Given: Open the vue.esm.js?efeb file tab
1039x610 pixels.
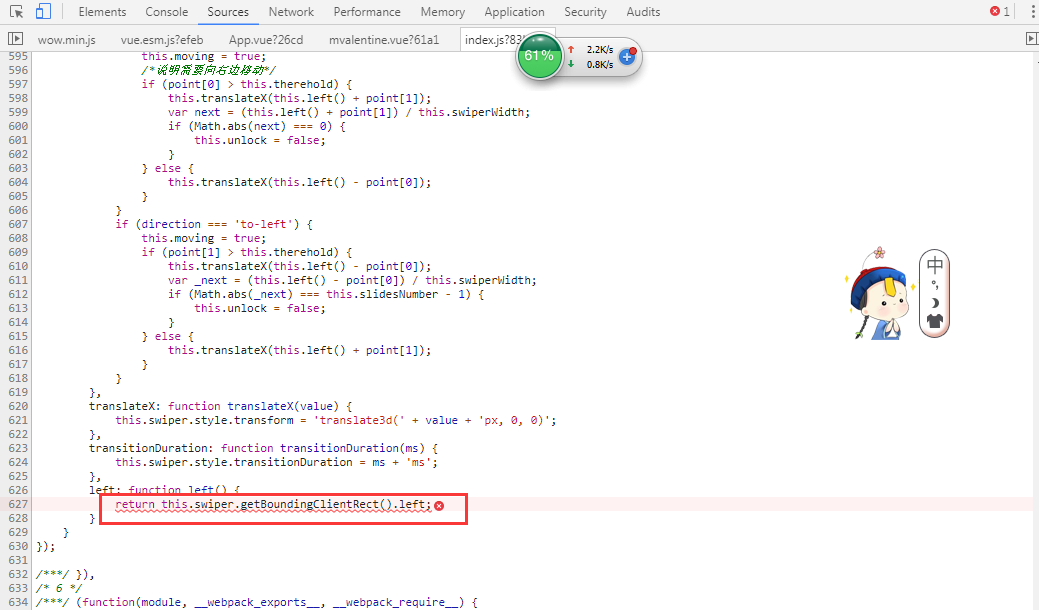Looking at the screenshot, I should pos(162,40).
